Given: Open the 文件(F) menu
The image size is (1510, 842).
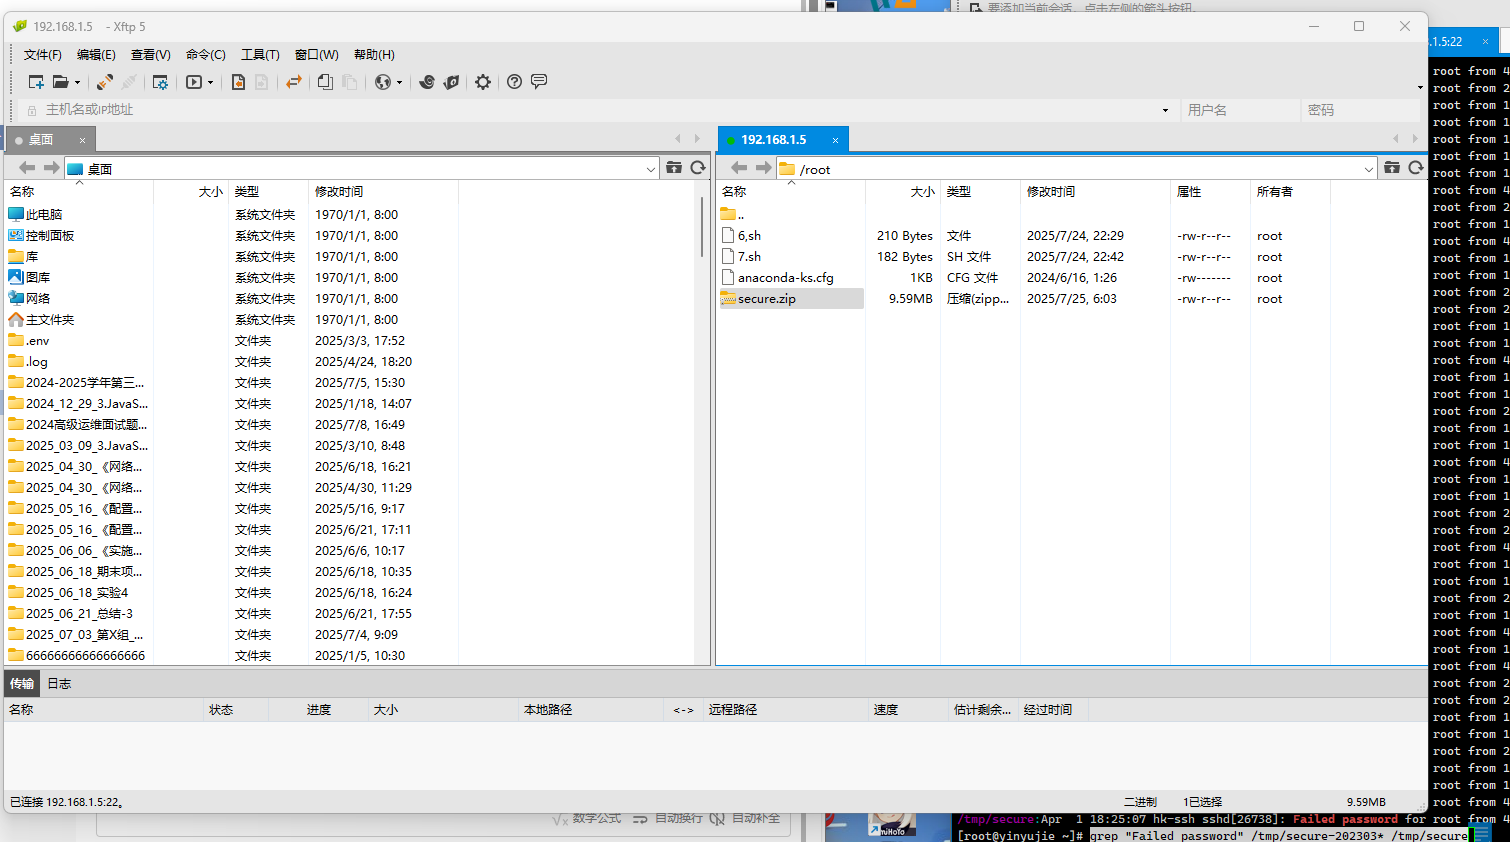Looking at the screenshot, I should click(43, 55).
